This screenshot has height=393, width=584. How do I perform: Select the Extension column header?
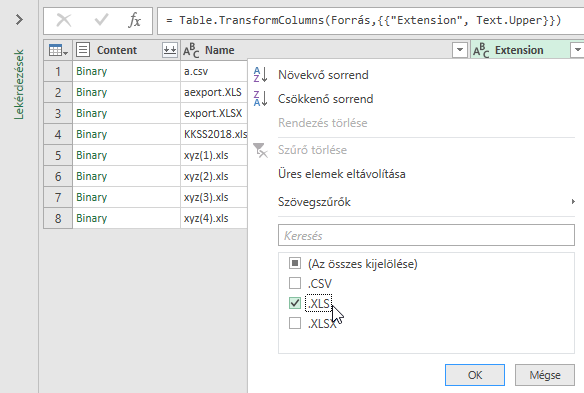[519, 50]
